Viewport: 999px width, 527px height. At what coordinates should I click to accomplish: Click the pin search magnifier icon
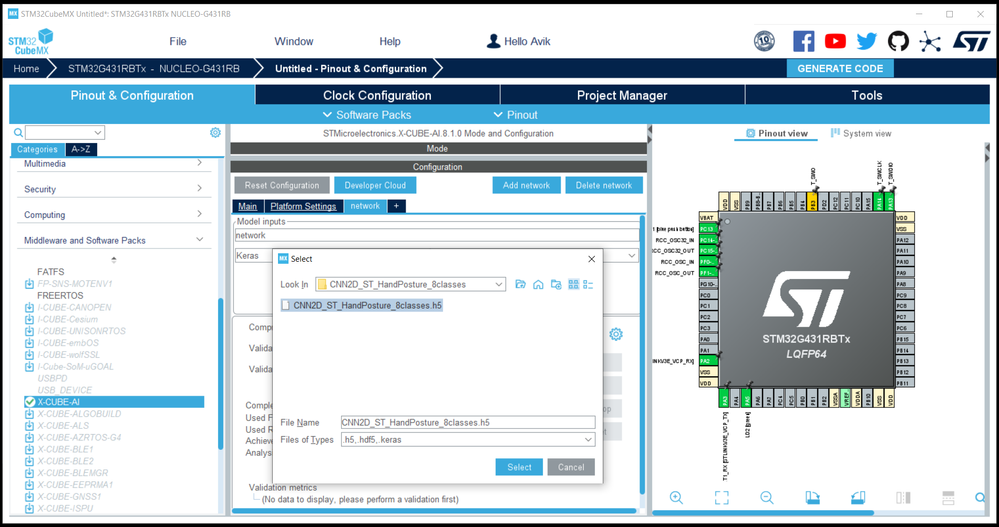[980, 498]
